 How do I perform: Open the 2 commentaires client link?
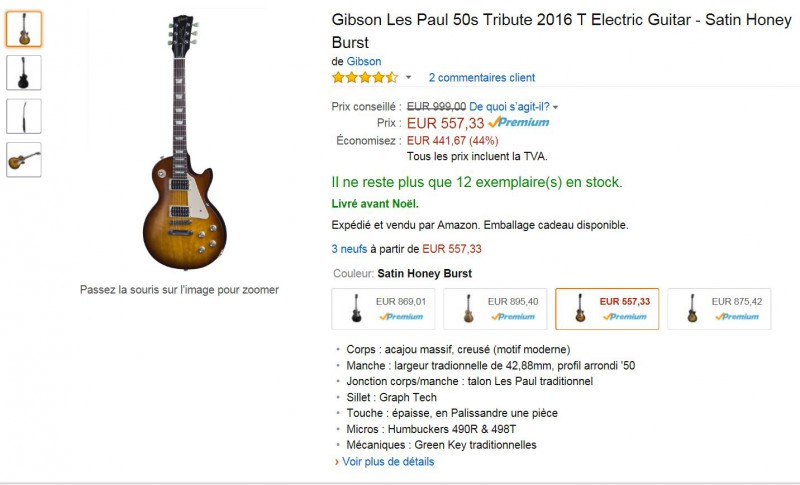pyautogui.click(x=481, y=77)
